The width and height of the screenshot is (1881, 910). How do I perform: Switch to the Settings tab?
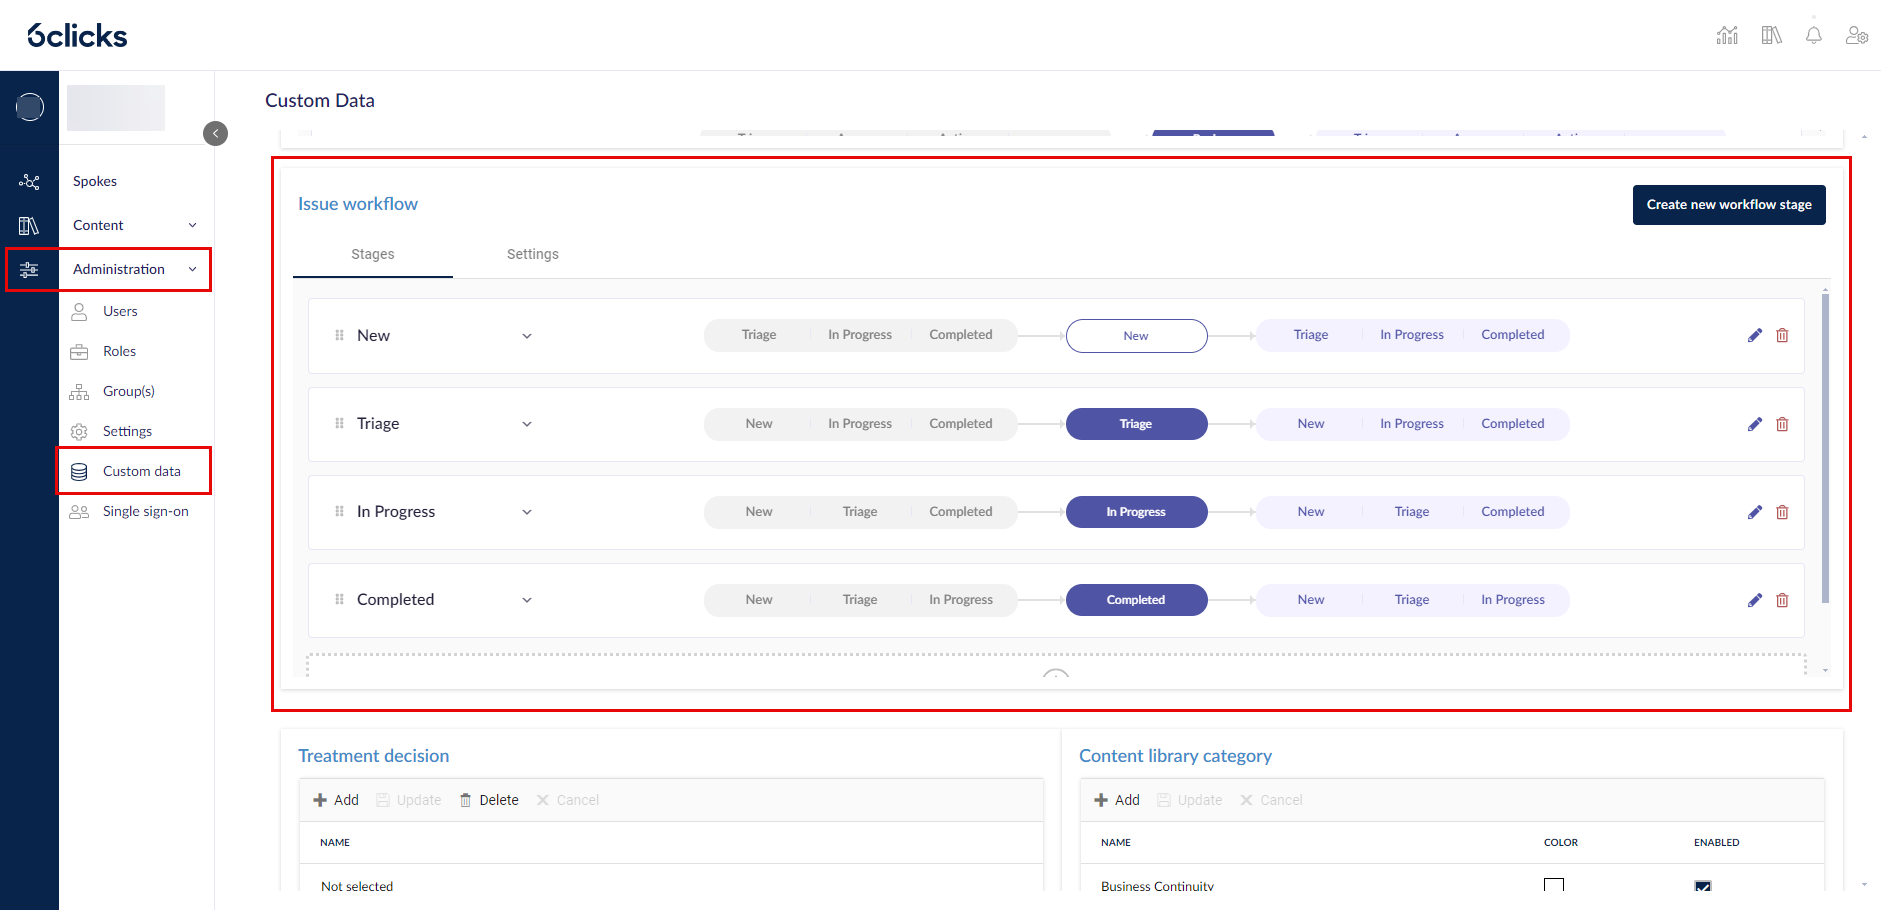(x=532, y=254)
